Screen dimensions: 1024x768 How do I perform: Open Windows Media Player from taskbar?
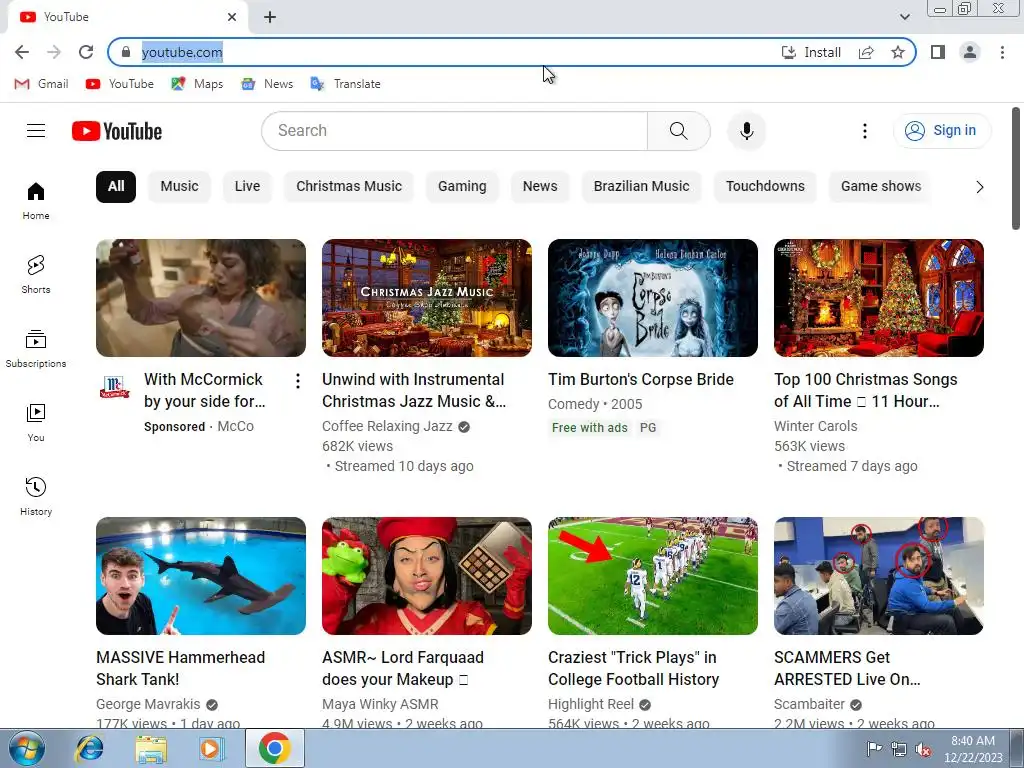(x=211, y=748)
